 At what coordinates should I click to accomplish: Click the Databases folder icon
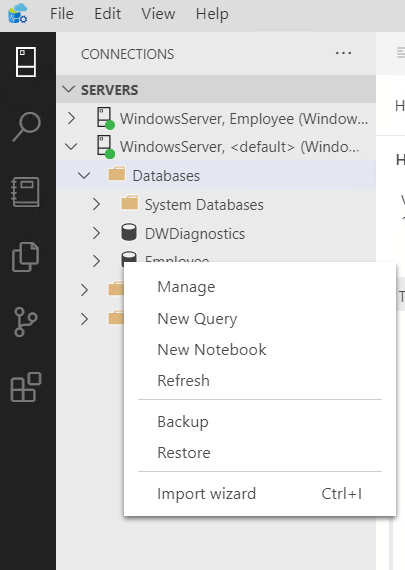coord(117,174)
